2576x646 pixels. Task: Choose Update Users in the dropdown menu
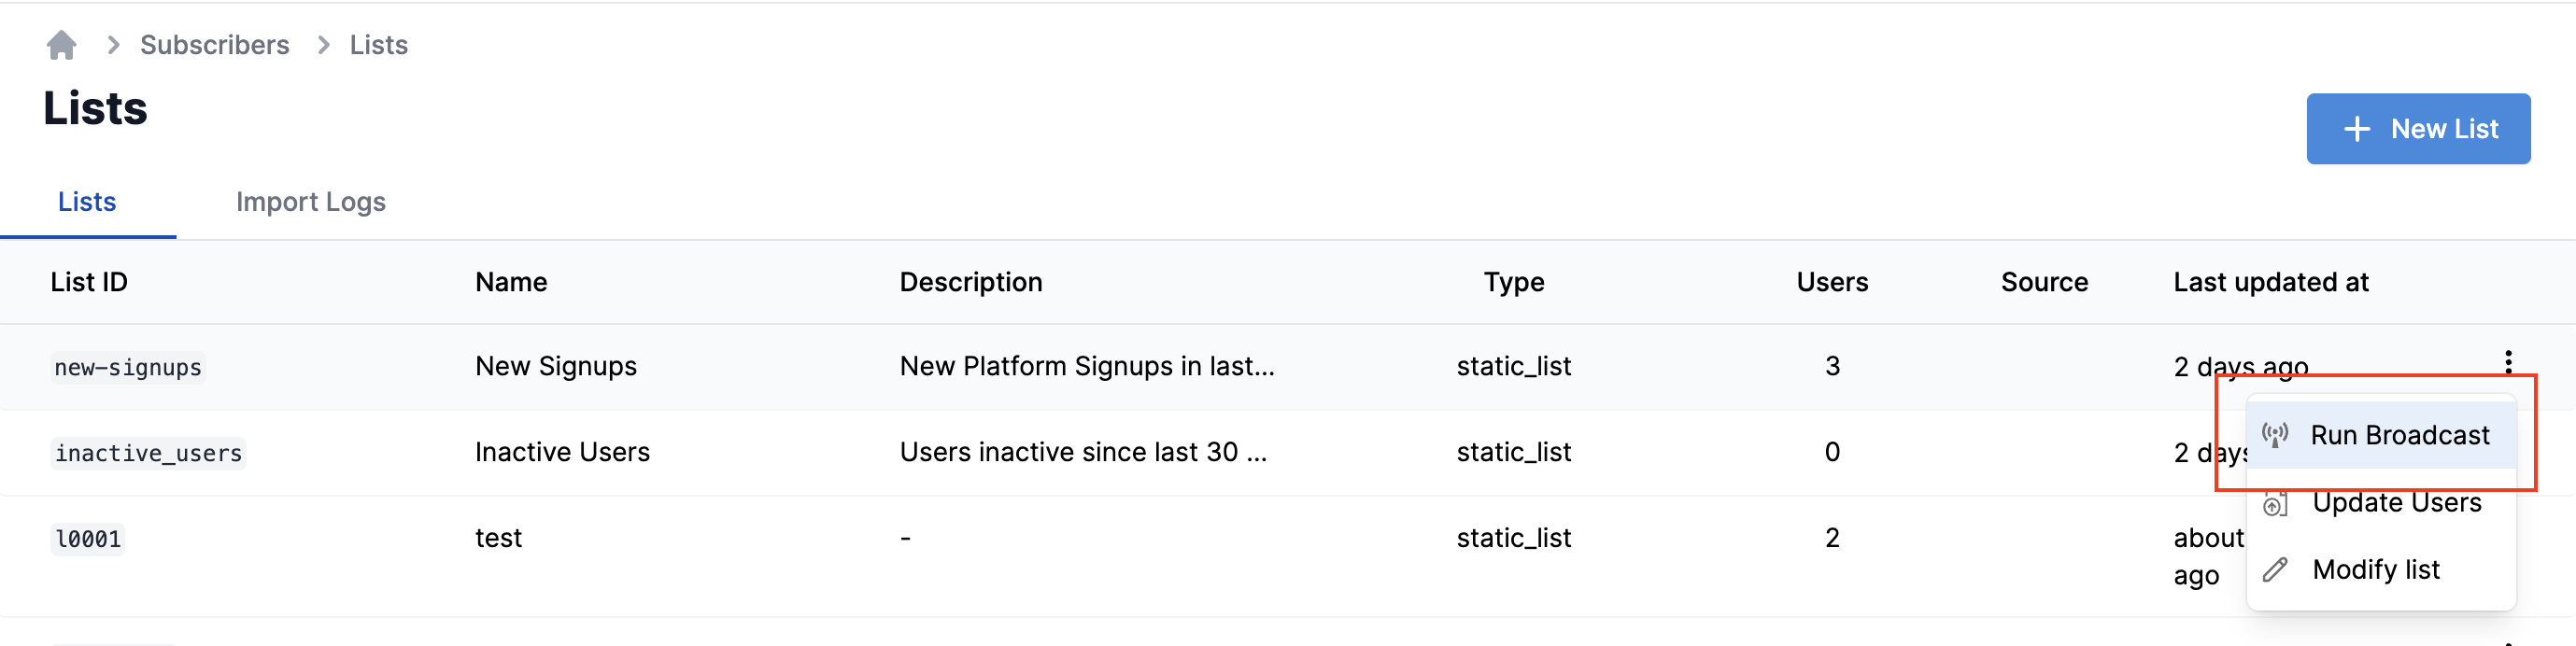2396,503
